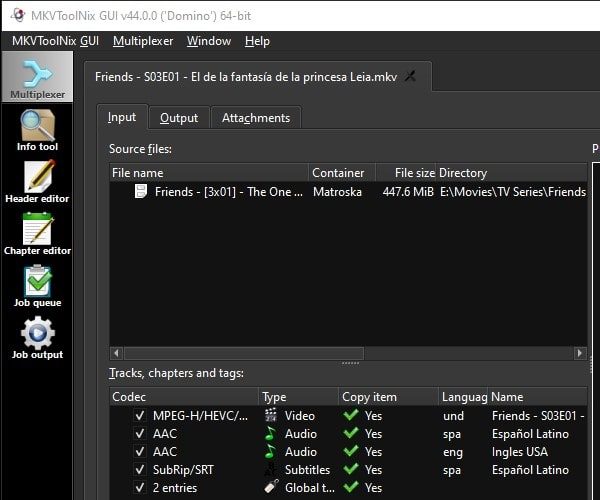Image resolution: width=600 pixels, height=500 pixels.
Task: Click green check icon of Global tags row
Action: click(351, 487)
